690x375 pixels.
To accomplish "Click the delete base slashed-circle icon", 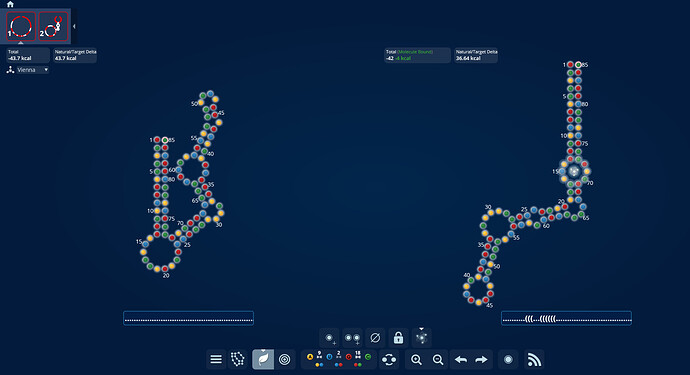I will pos(375,338).
